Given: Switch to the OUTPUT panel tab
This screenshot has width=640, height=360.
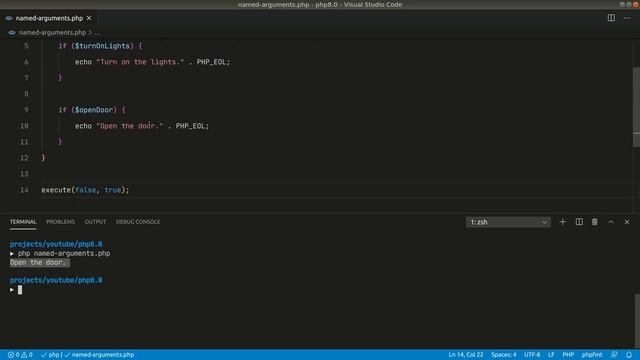Looking at the screenshot, I should (95, 222).
